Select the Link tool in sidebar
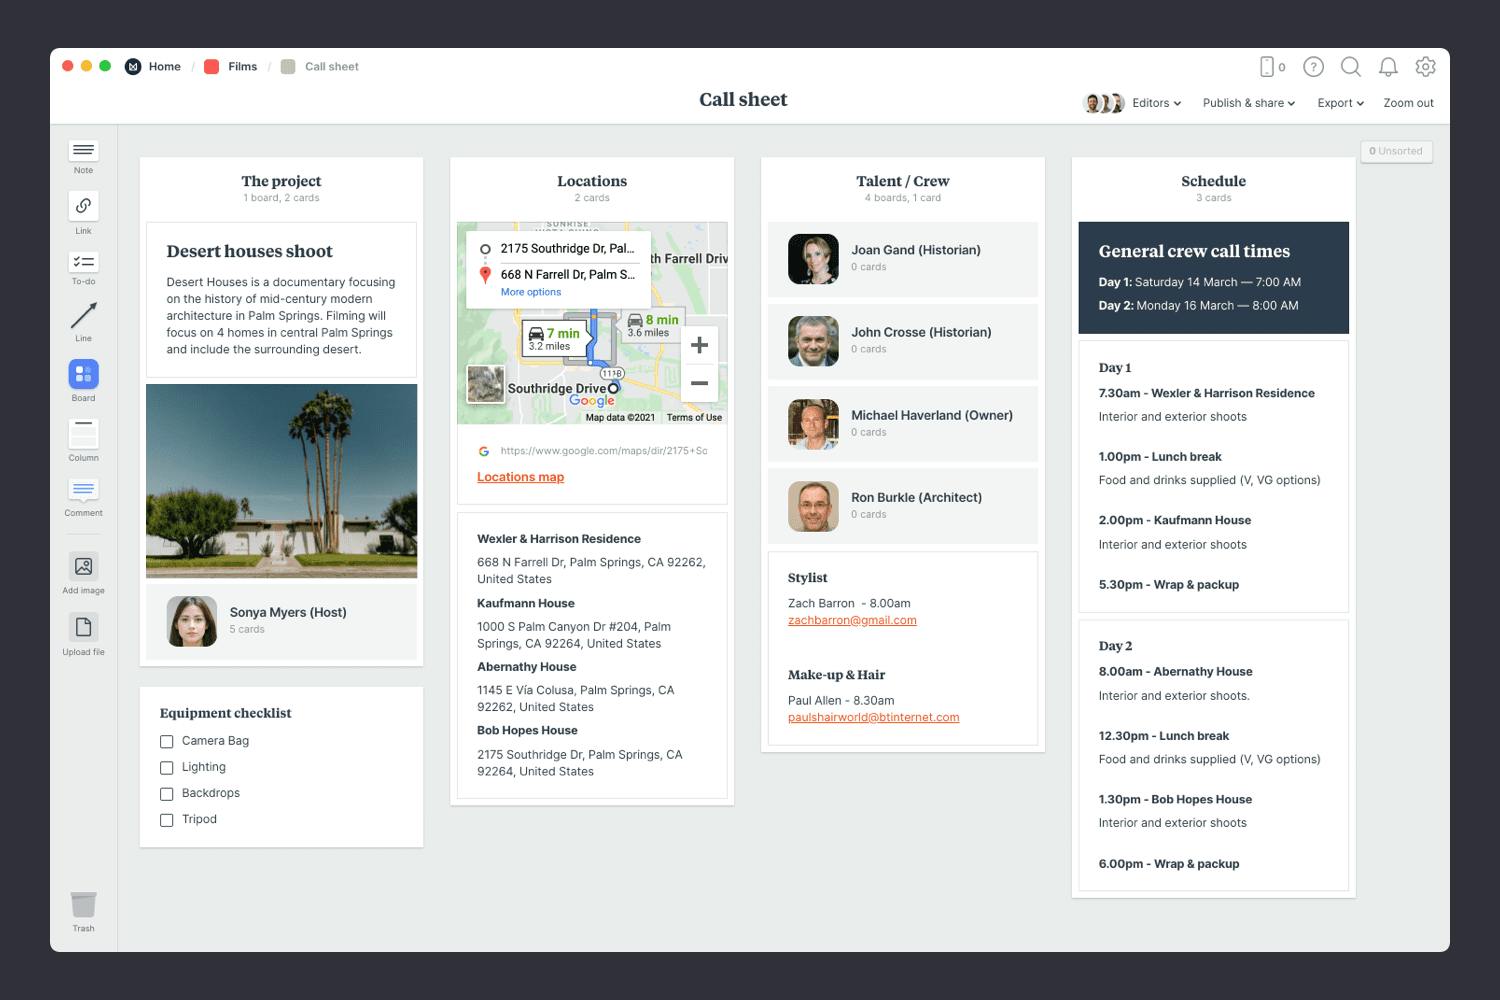The image size is (1500, 1000). tap(83, 206)
